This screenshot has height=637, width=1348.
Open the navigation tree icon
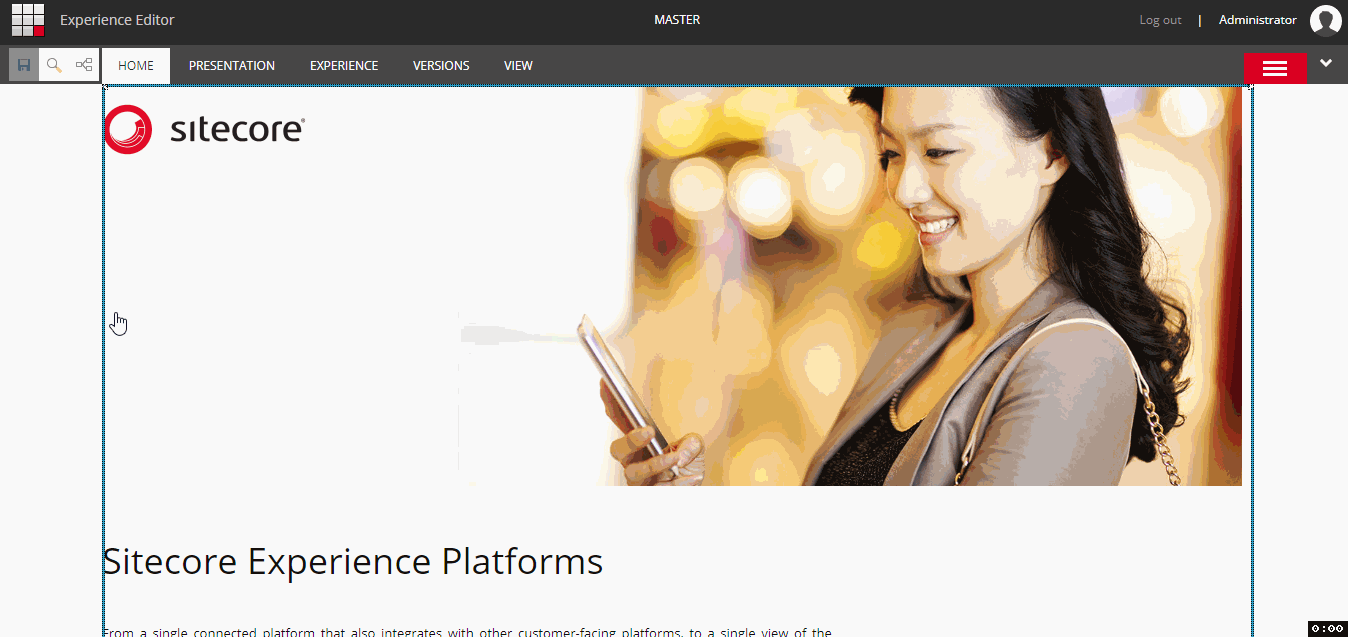(x=84, y=65)
